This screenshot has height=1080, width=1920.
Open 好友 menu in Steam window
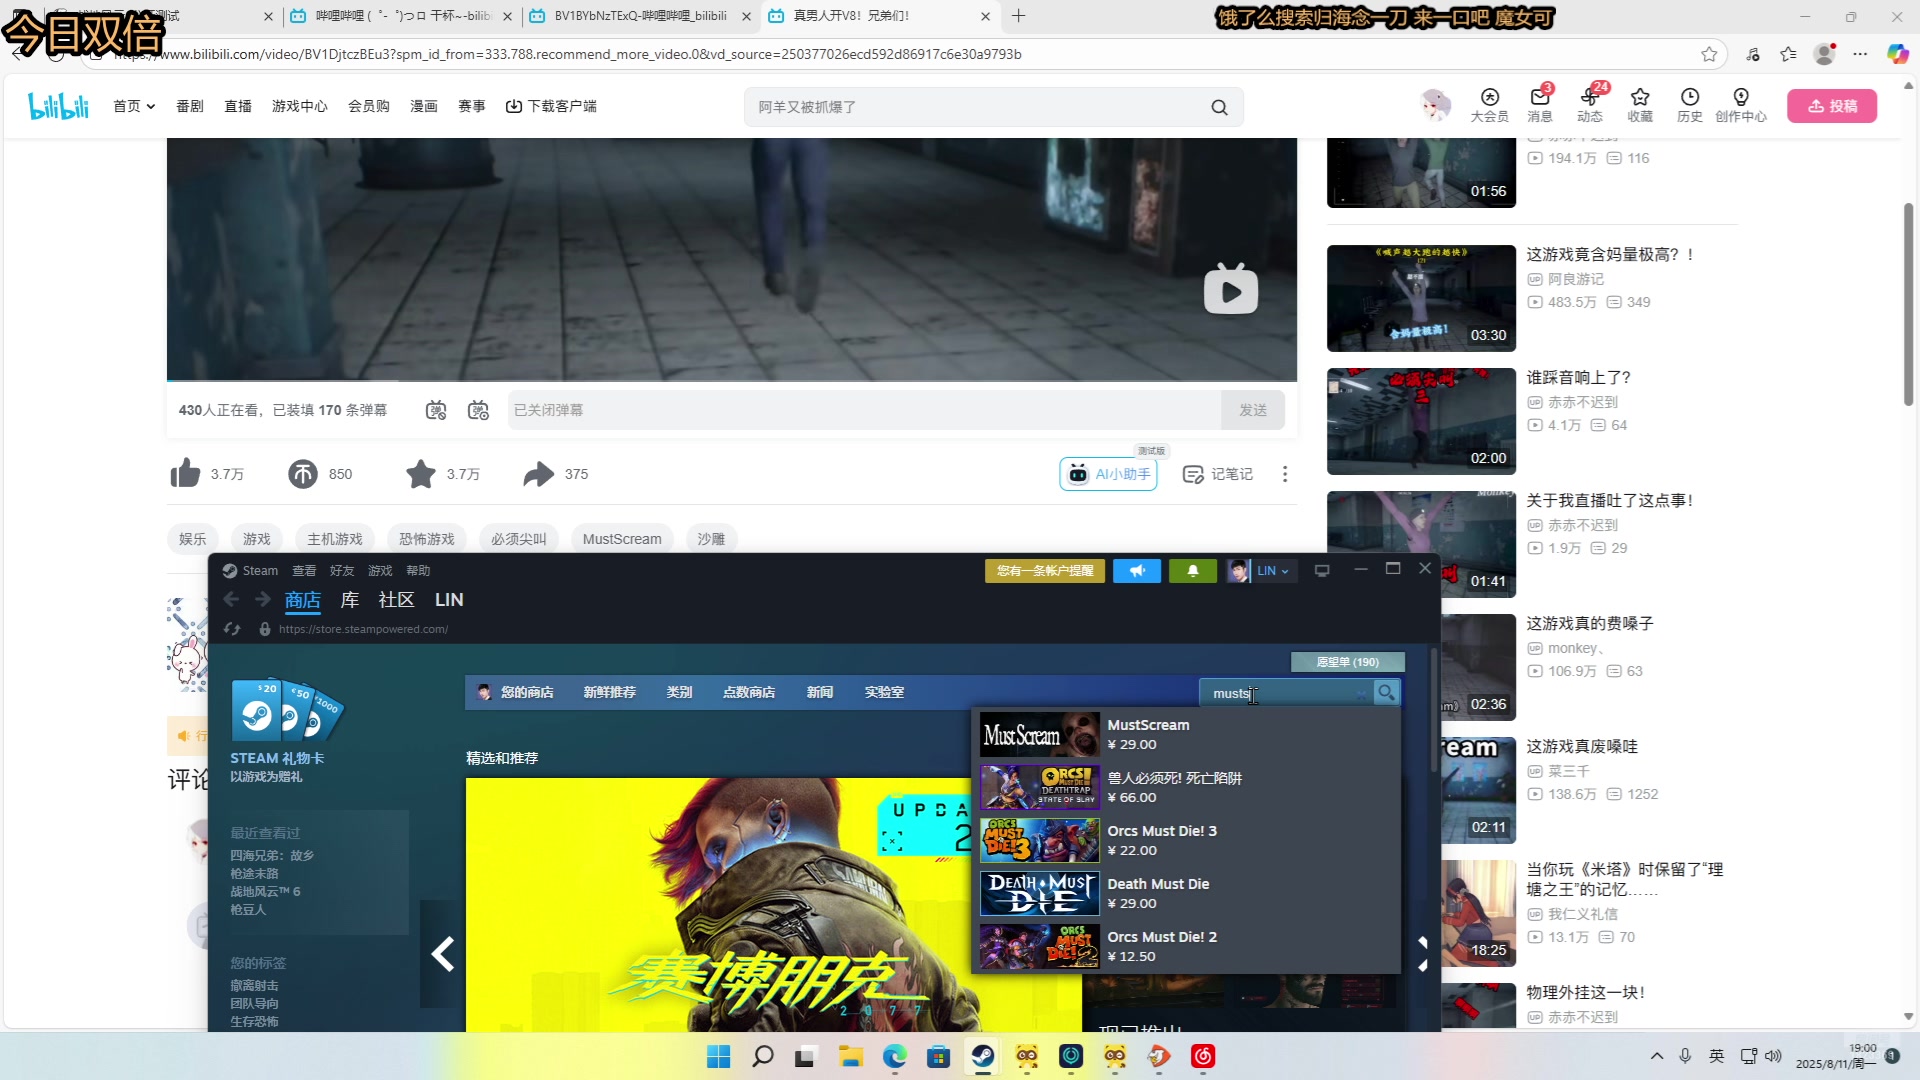[342, 571]
